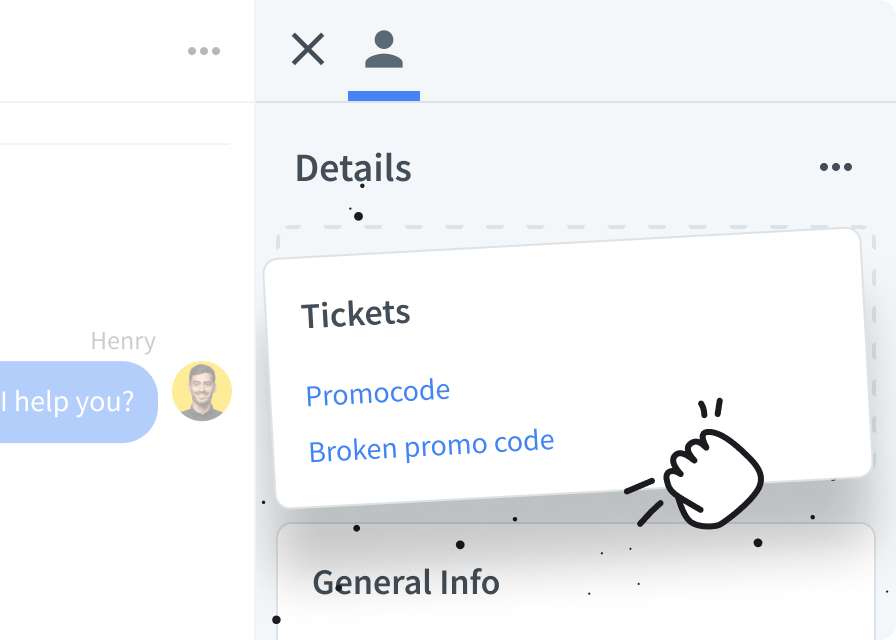This screenshot has width=896, height=640.
Task: Open the Broken promo code ticket
Action: click(430, 446)
